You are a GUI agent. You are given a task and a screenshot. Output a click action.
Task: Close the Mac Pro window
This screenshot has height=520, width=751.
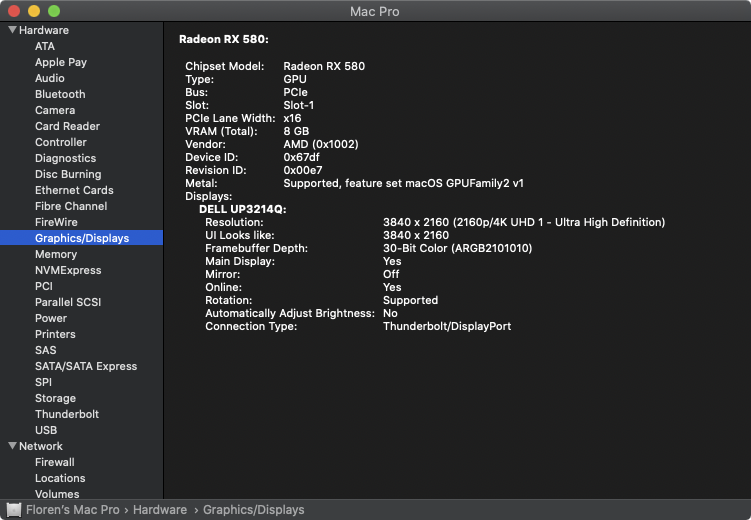[14, 11]
